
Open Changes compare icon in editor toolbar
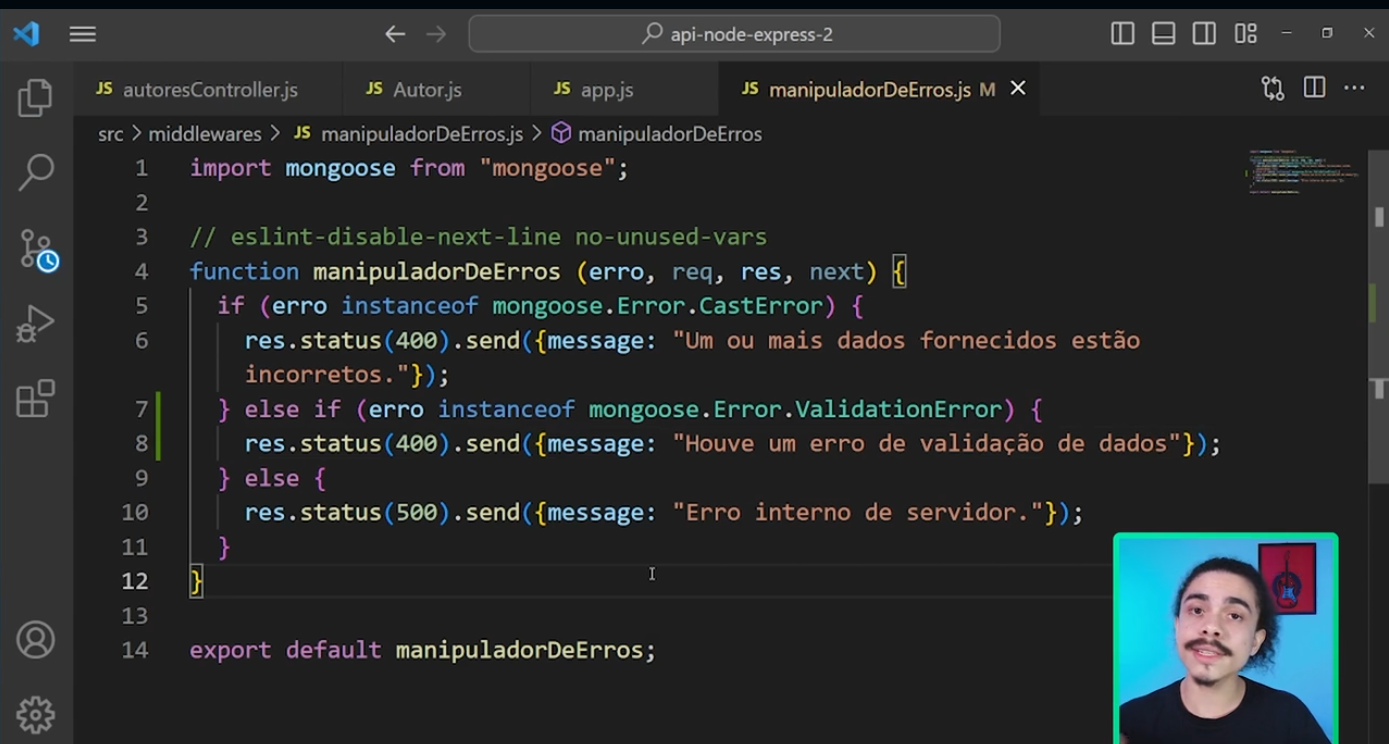coord(1273,89)
